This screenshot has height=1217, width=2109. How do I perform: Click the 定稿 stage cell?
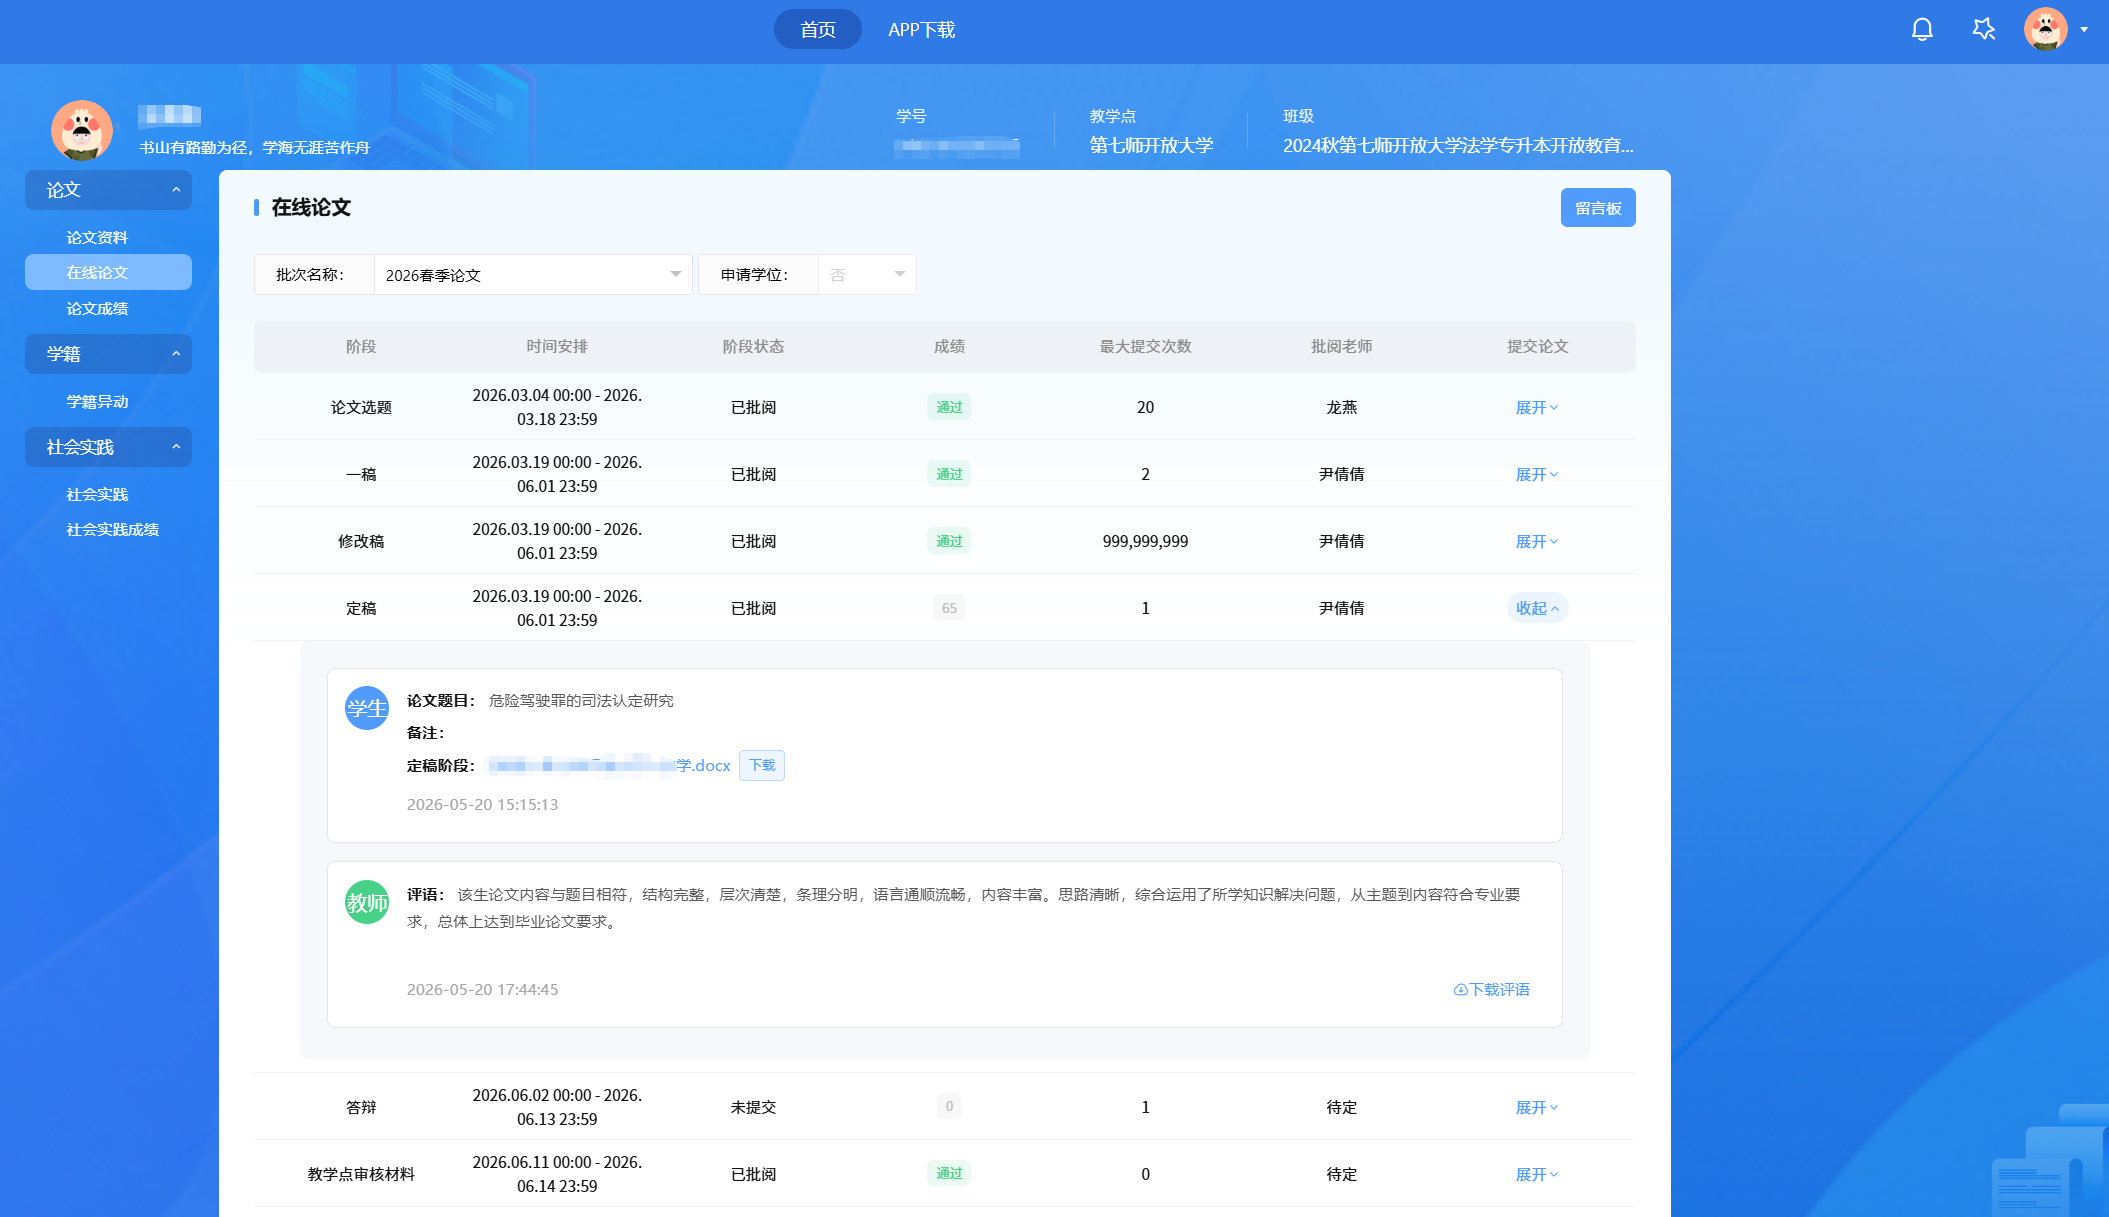pyautogui.click(x=361, y=608)
